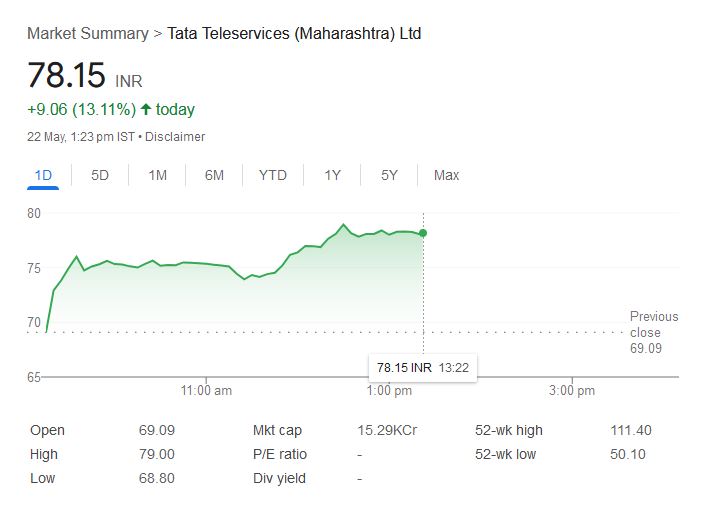Click the Previous close 69.09 label
Viewport: 718px width, 505px height.
pos(653,332)
